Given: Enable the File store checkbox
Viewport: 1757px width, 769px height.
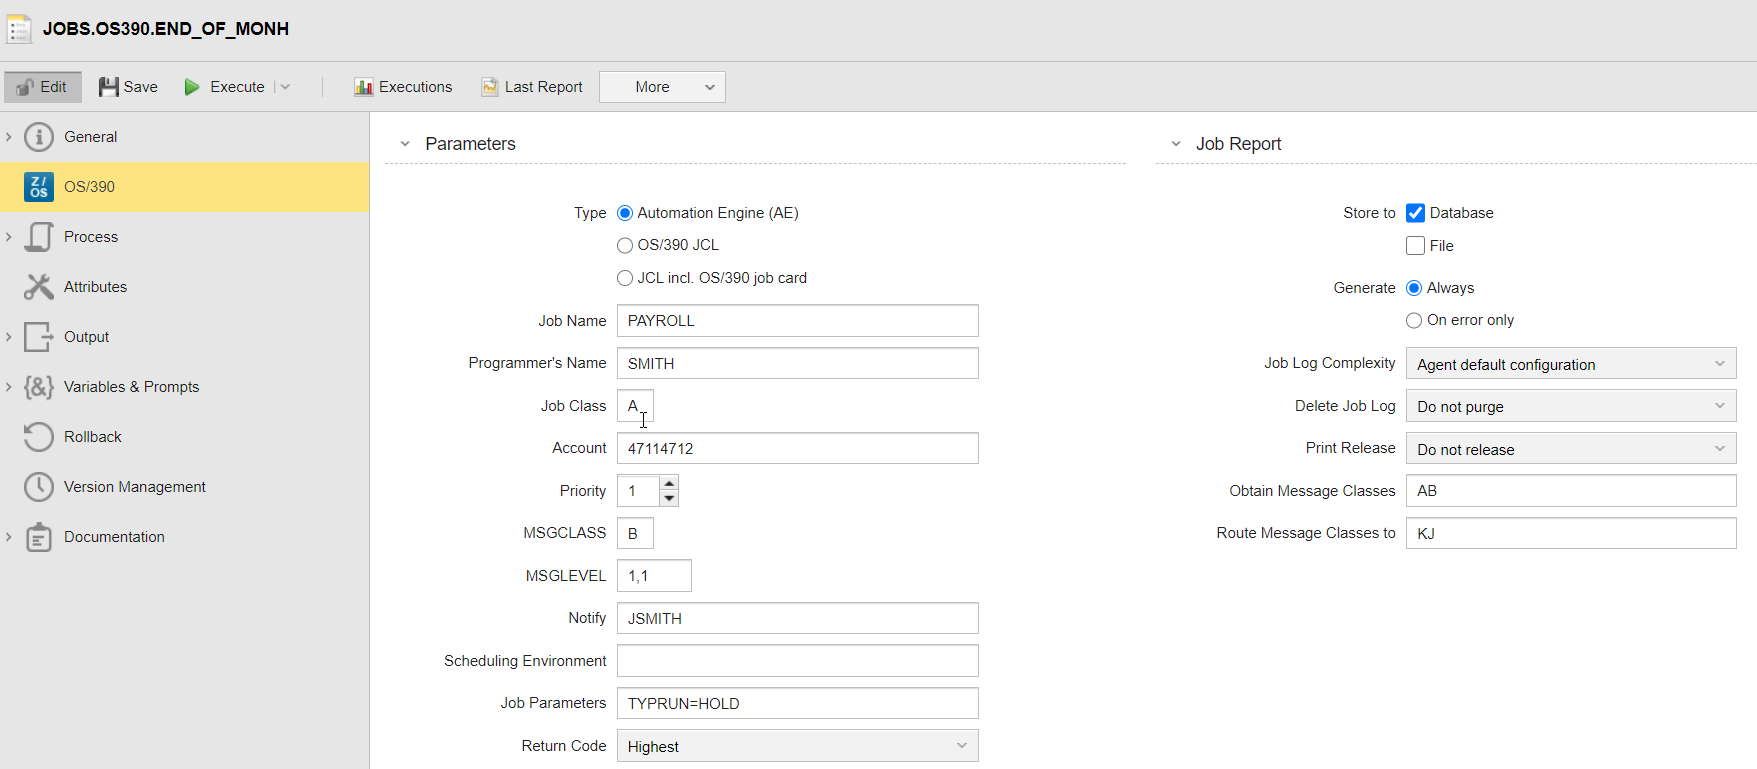Looking at the screenshot, I should tap(1415, 246).
